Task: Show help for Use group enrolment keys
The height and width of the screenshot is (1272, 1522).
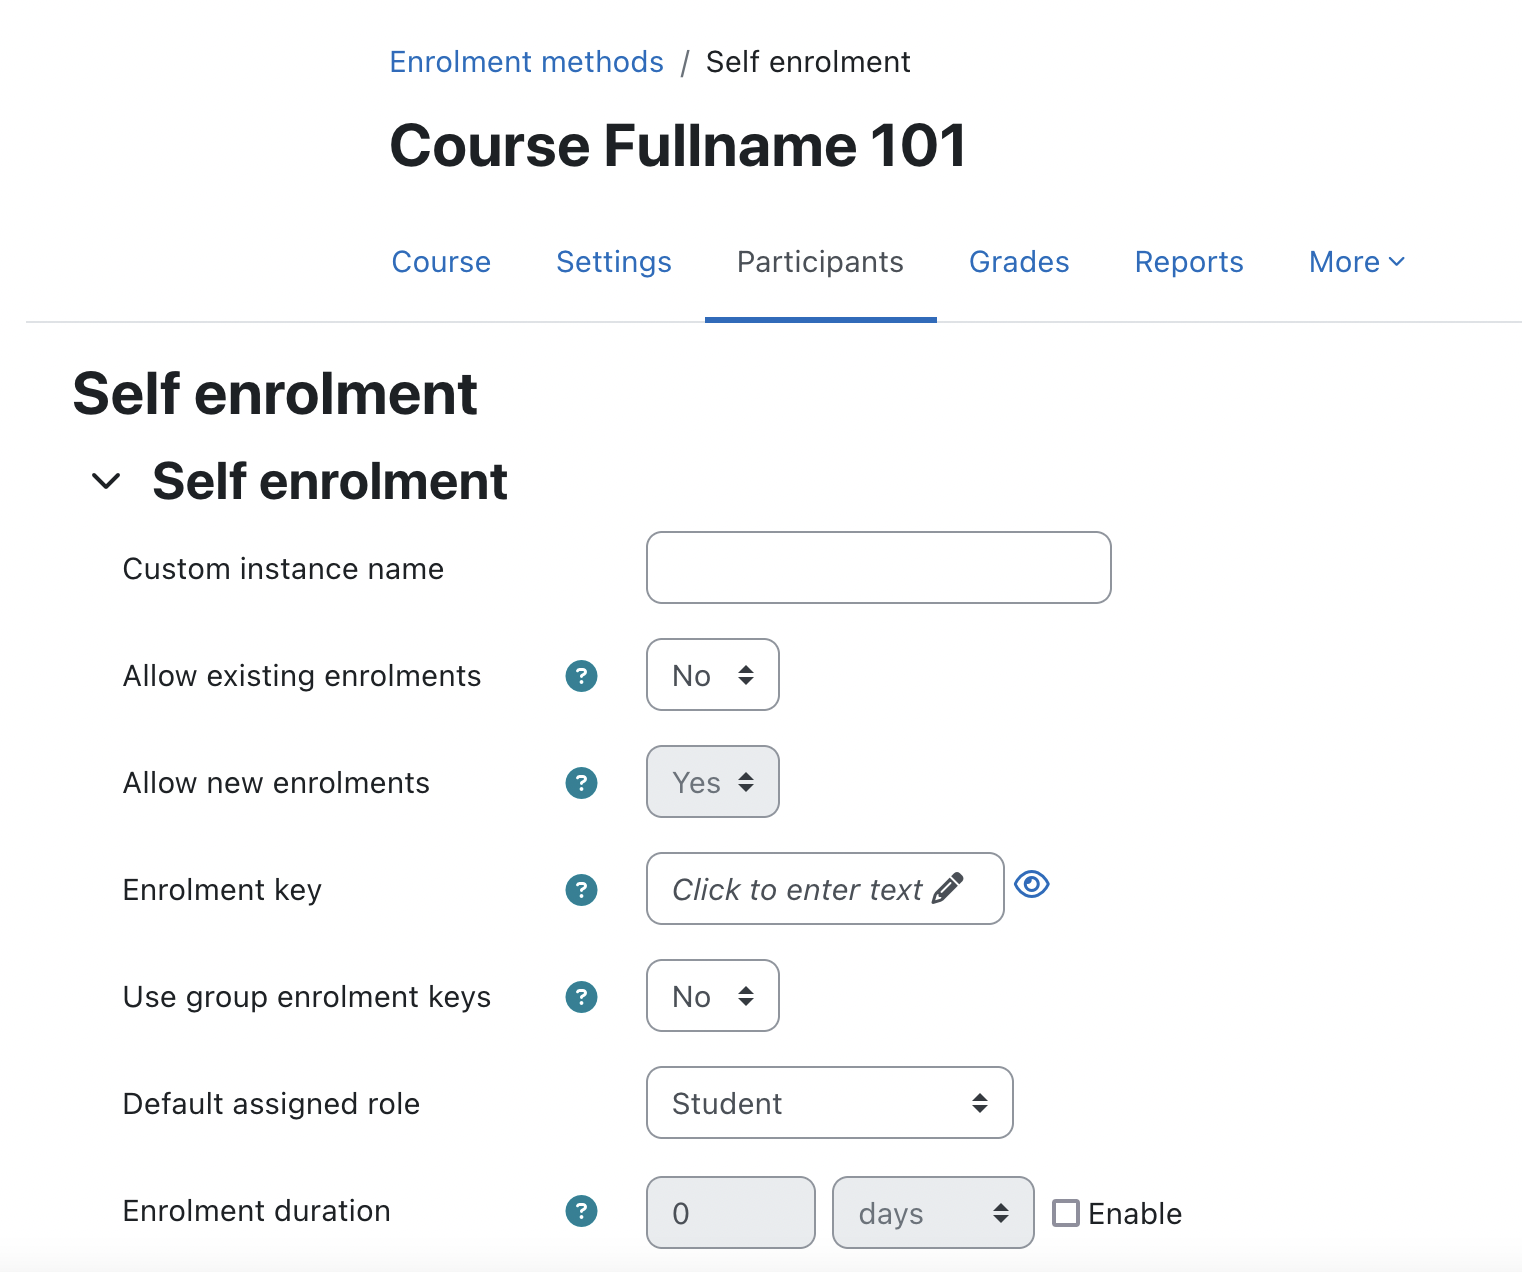Action: pos(581,997)
